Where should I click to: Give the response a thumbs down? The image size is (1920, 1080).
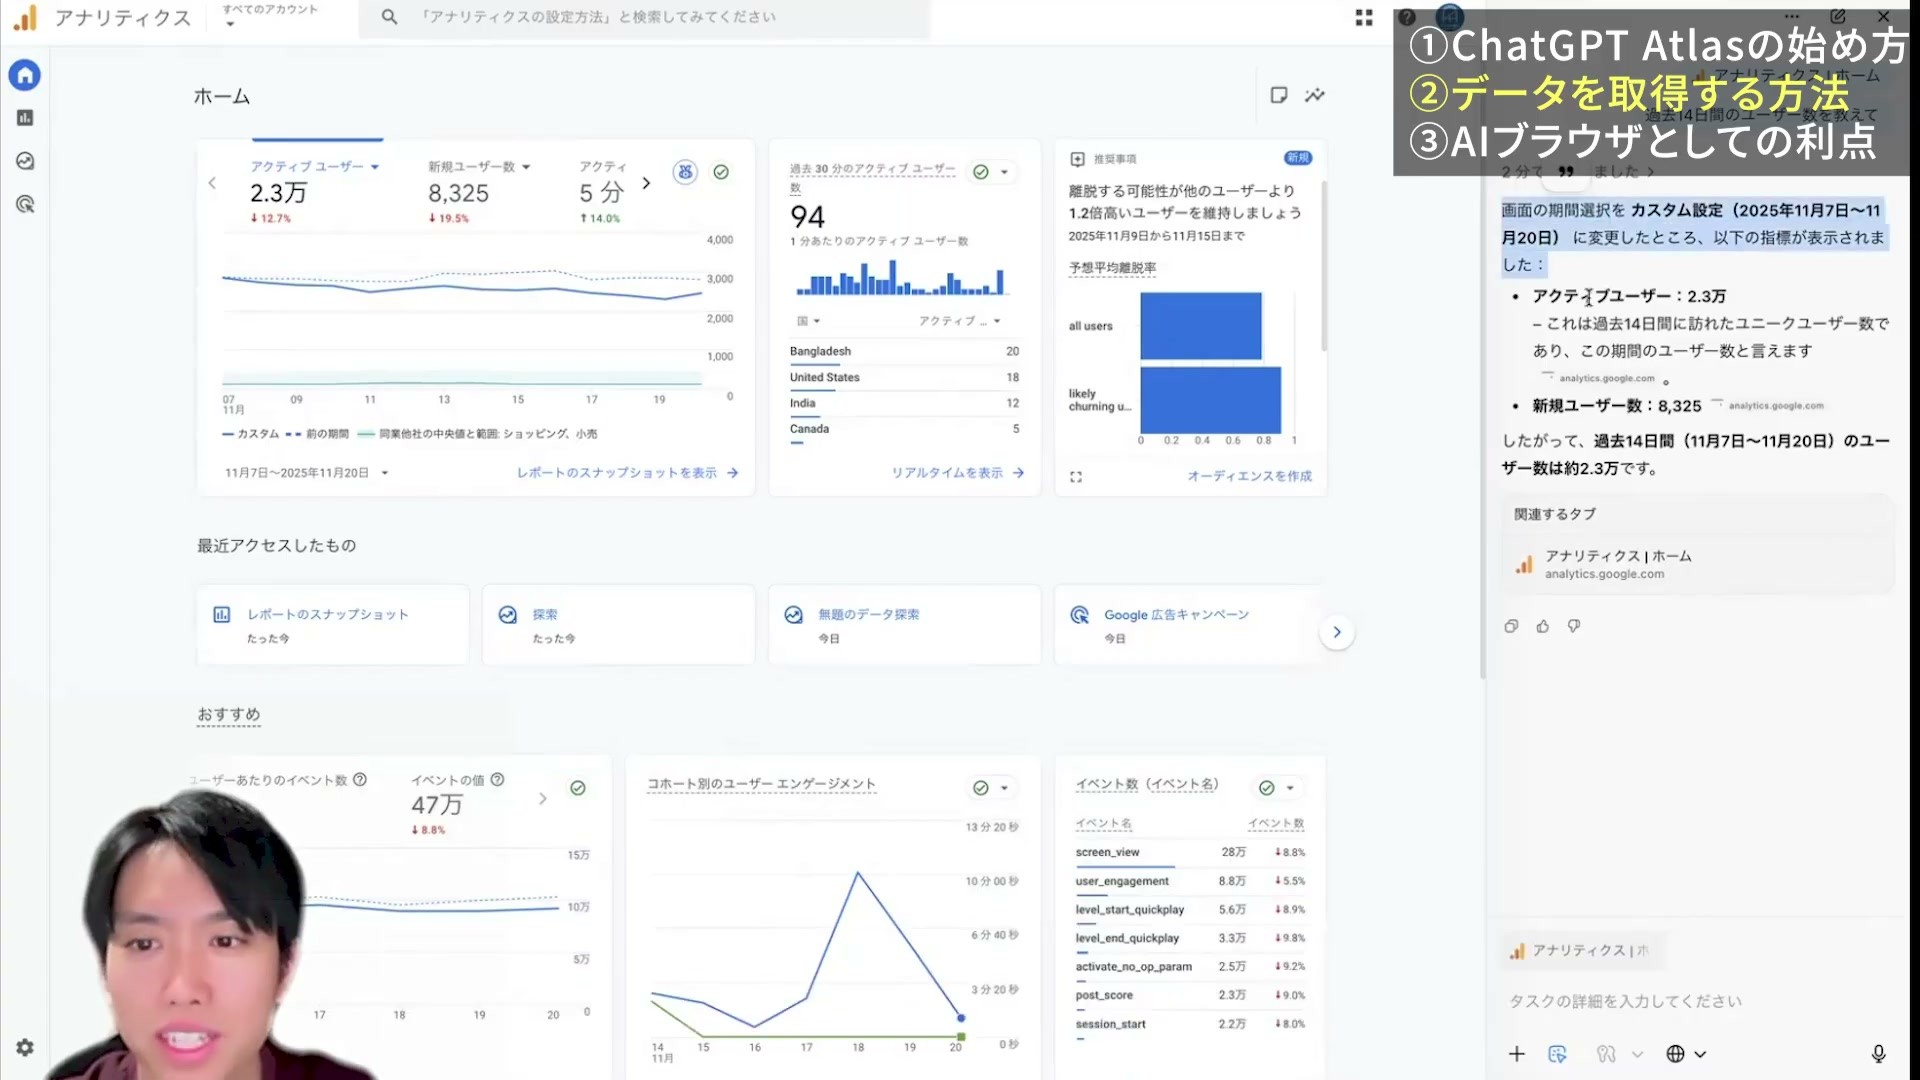click(1574, 626)
